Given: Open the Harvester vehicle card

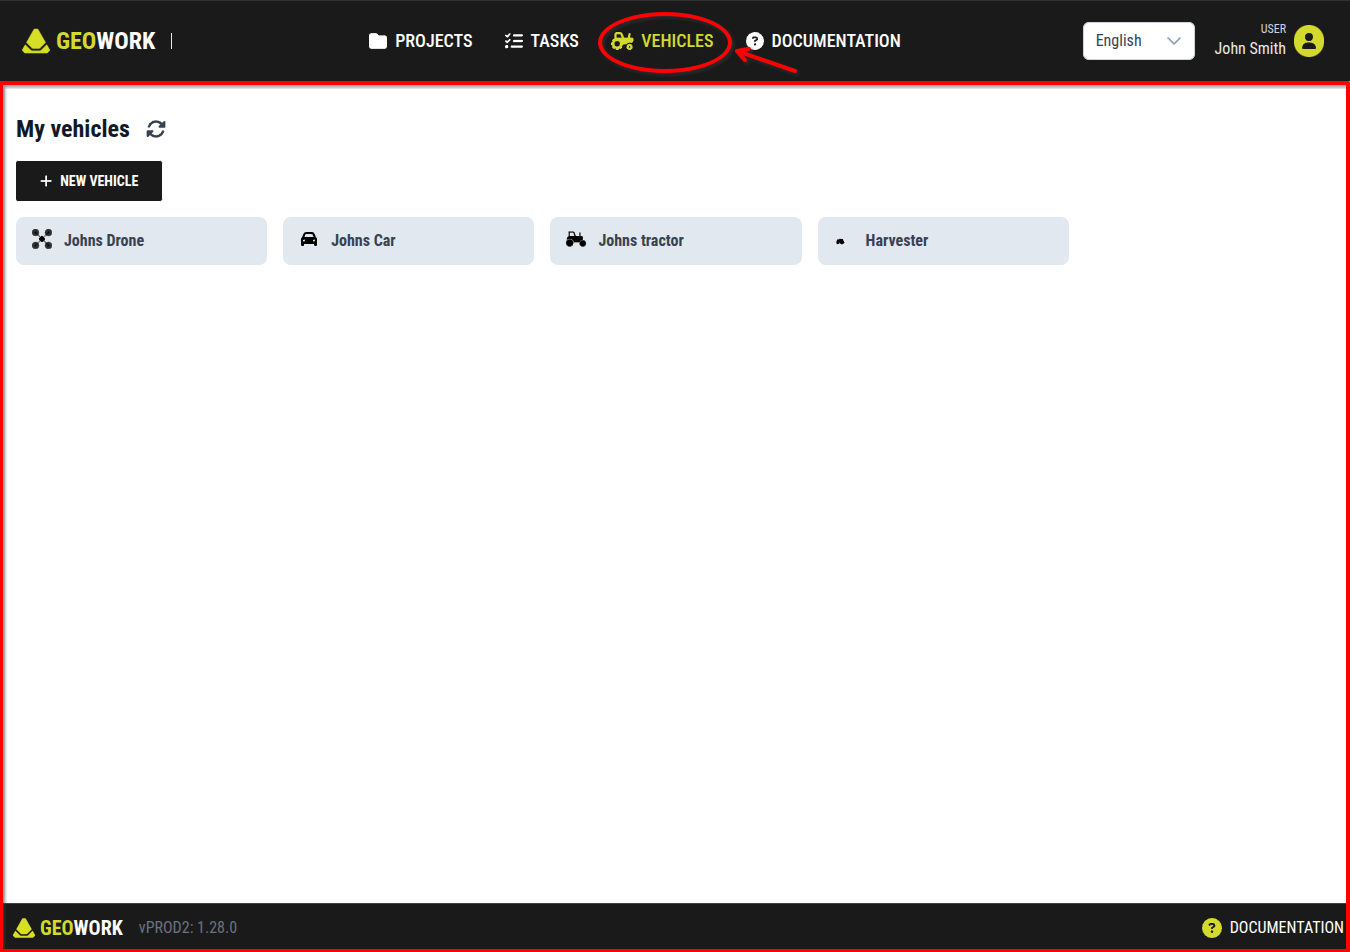Looking at the screenshot, I should pyautogui.click(x=943, y=241).
